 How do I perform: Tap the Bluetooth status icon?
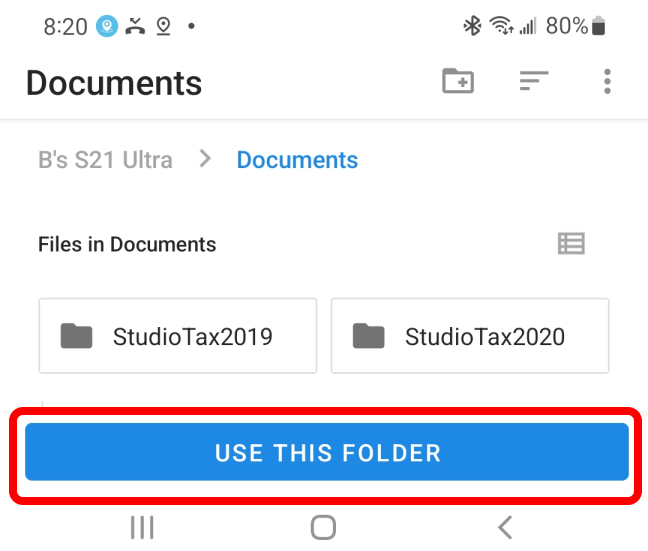coord(472,26)
